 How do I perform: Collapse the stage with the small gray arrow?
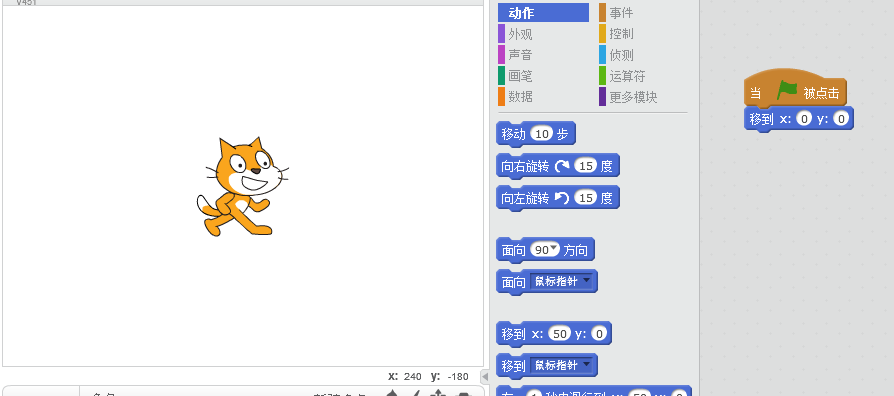485,376
